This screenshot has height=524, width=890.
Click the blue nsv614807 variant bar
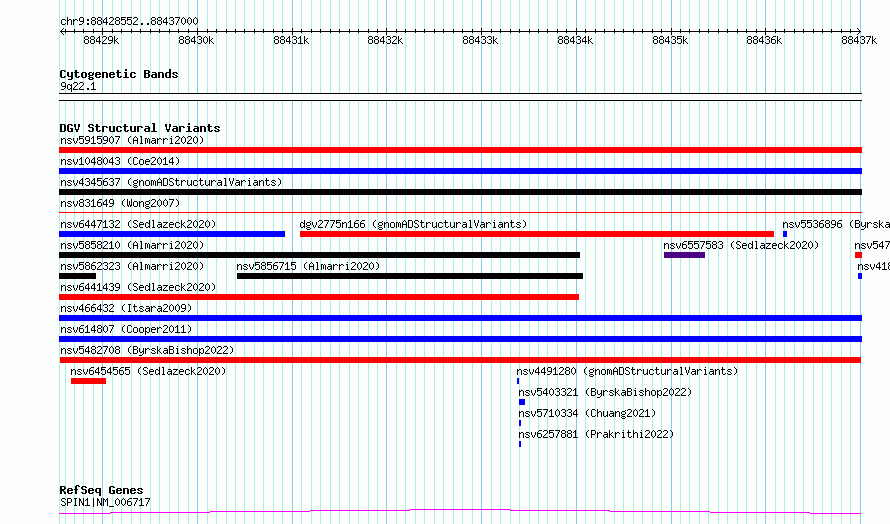point(460,339)
